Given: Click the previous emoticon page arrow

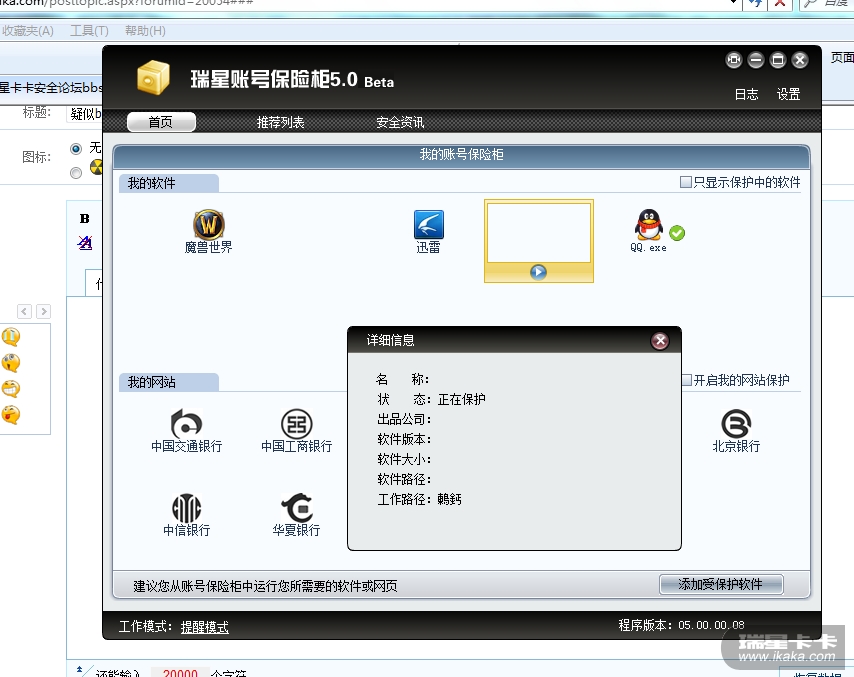Looking at the screenshot, I should pos(25,311).
